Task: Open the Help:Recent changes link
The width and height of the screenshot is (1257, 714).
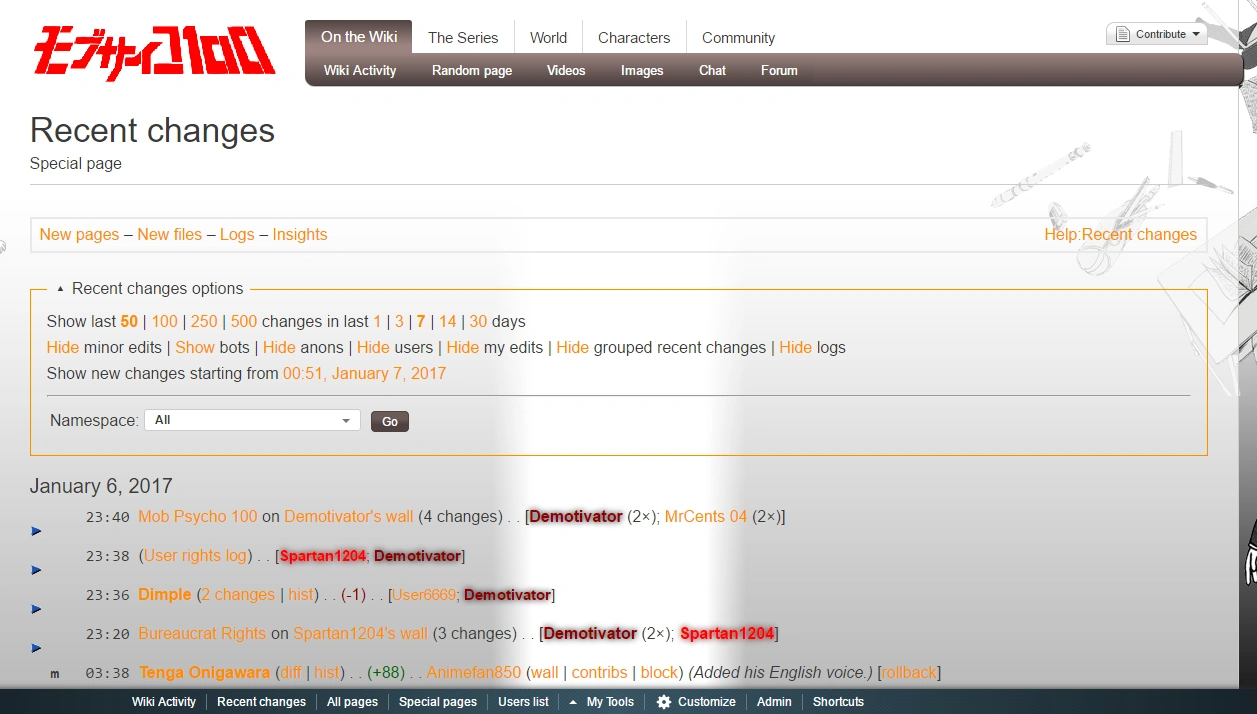Action: (1120, 235)
